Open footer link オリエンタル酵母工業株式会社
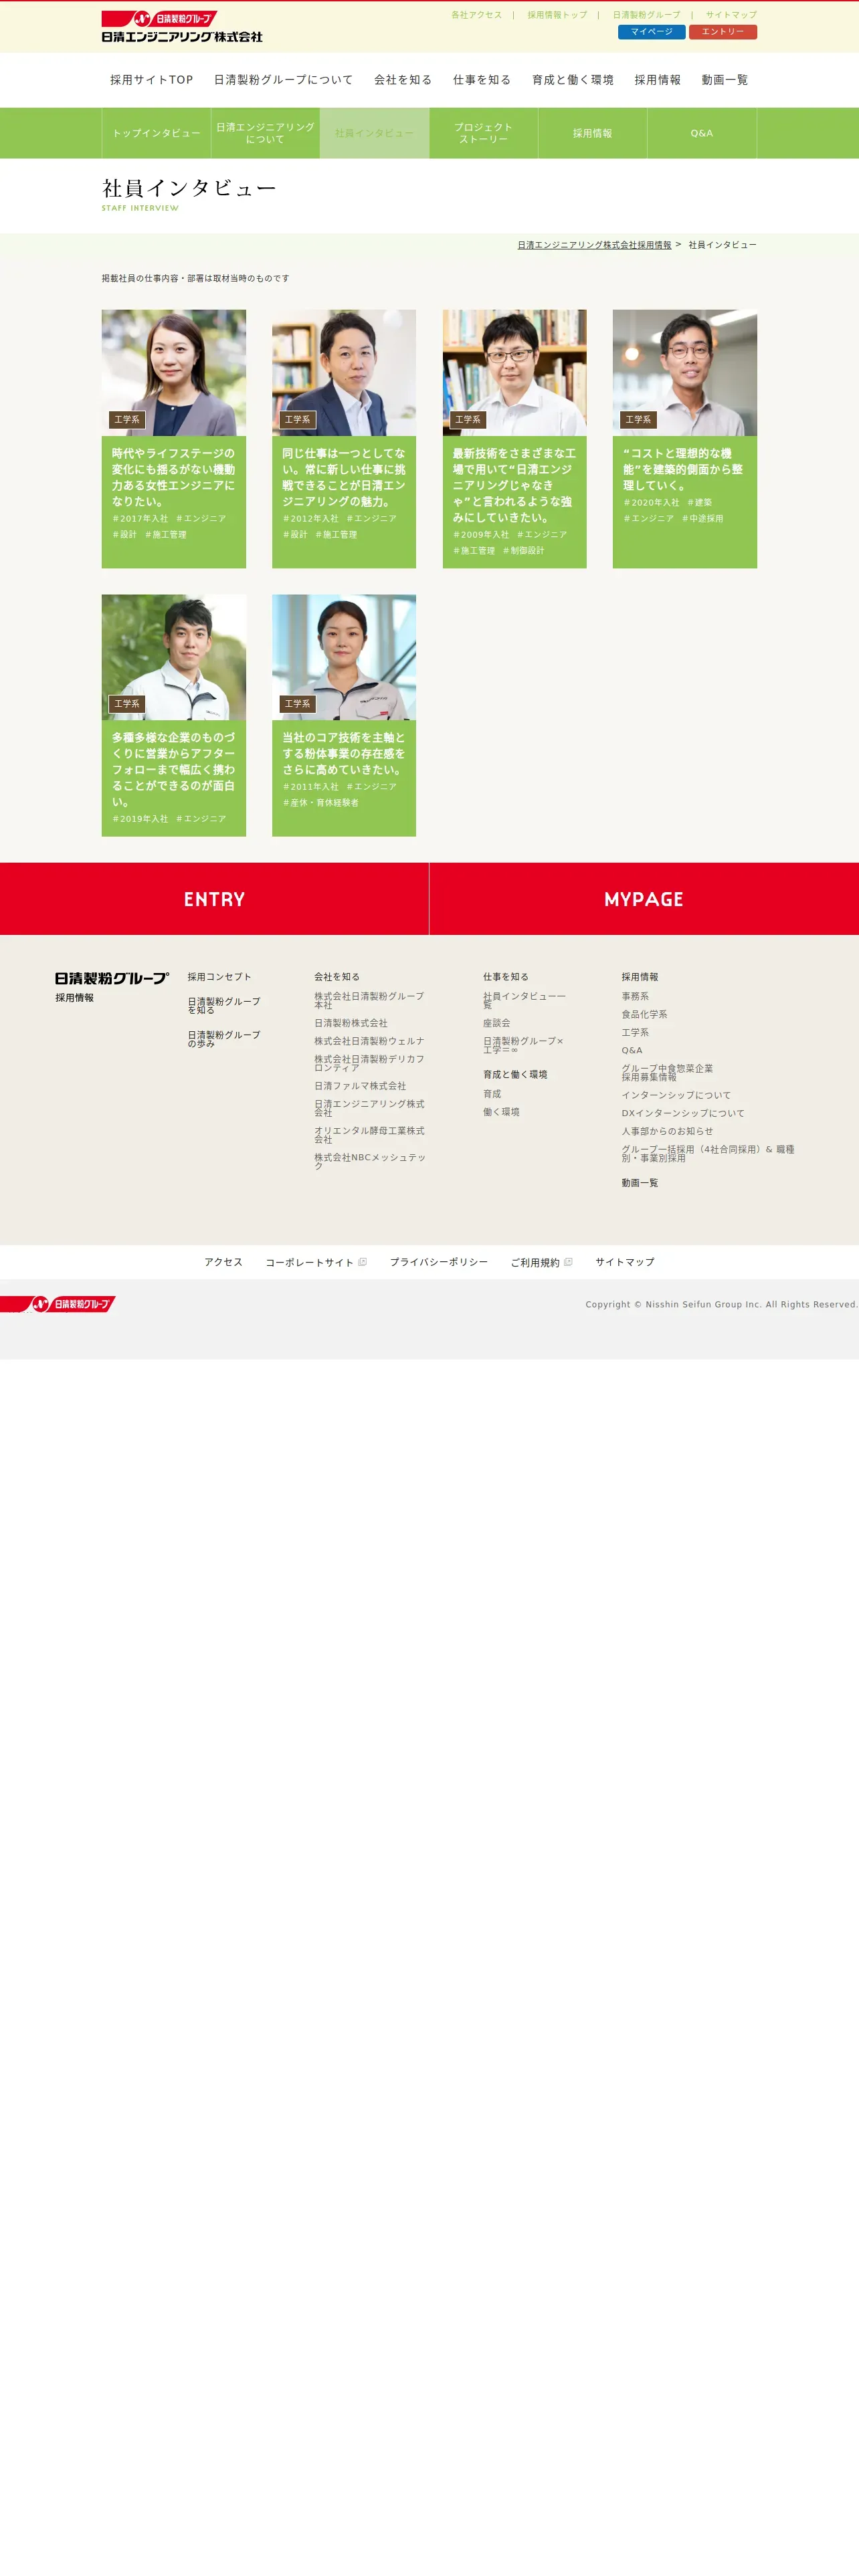 click(369, 1135)
